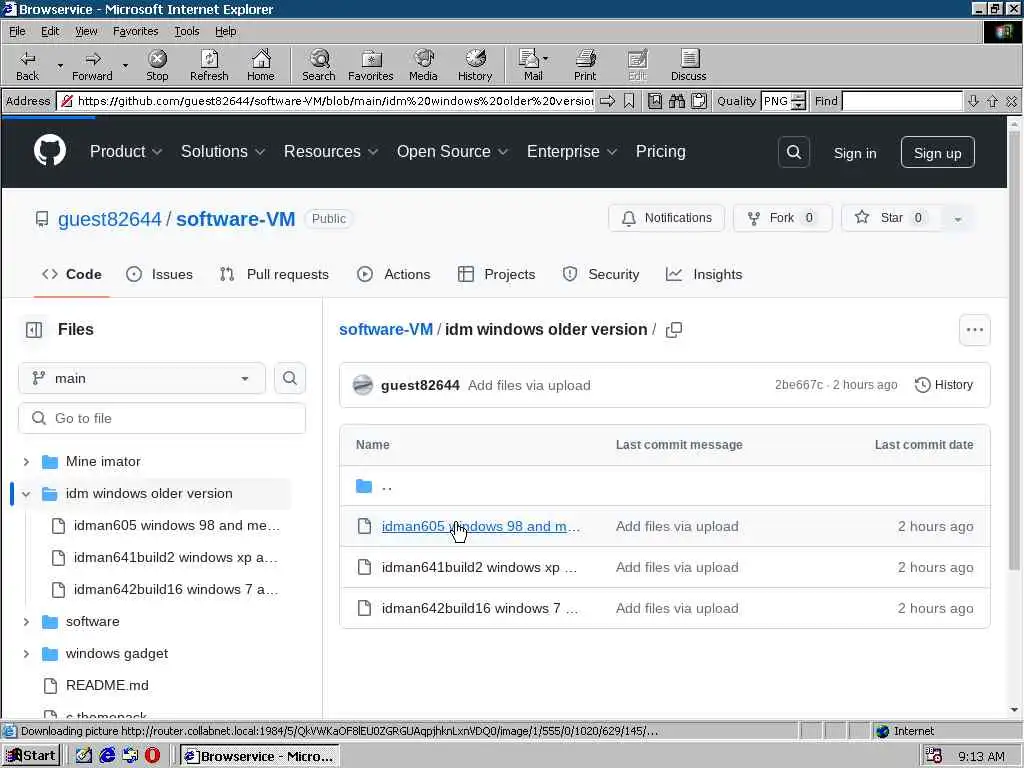This screenshot has height=768, width=1024.
Task: Collapse the idm windows older version folder
Action: click(x=26, y=494)
